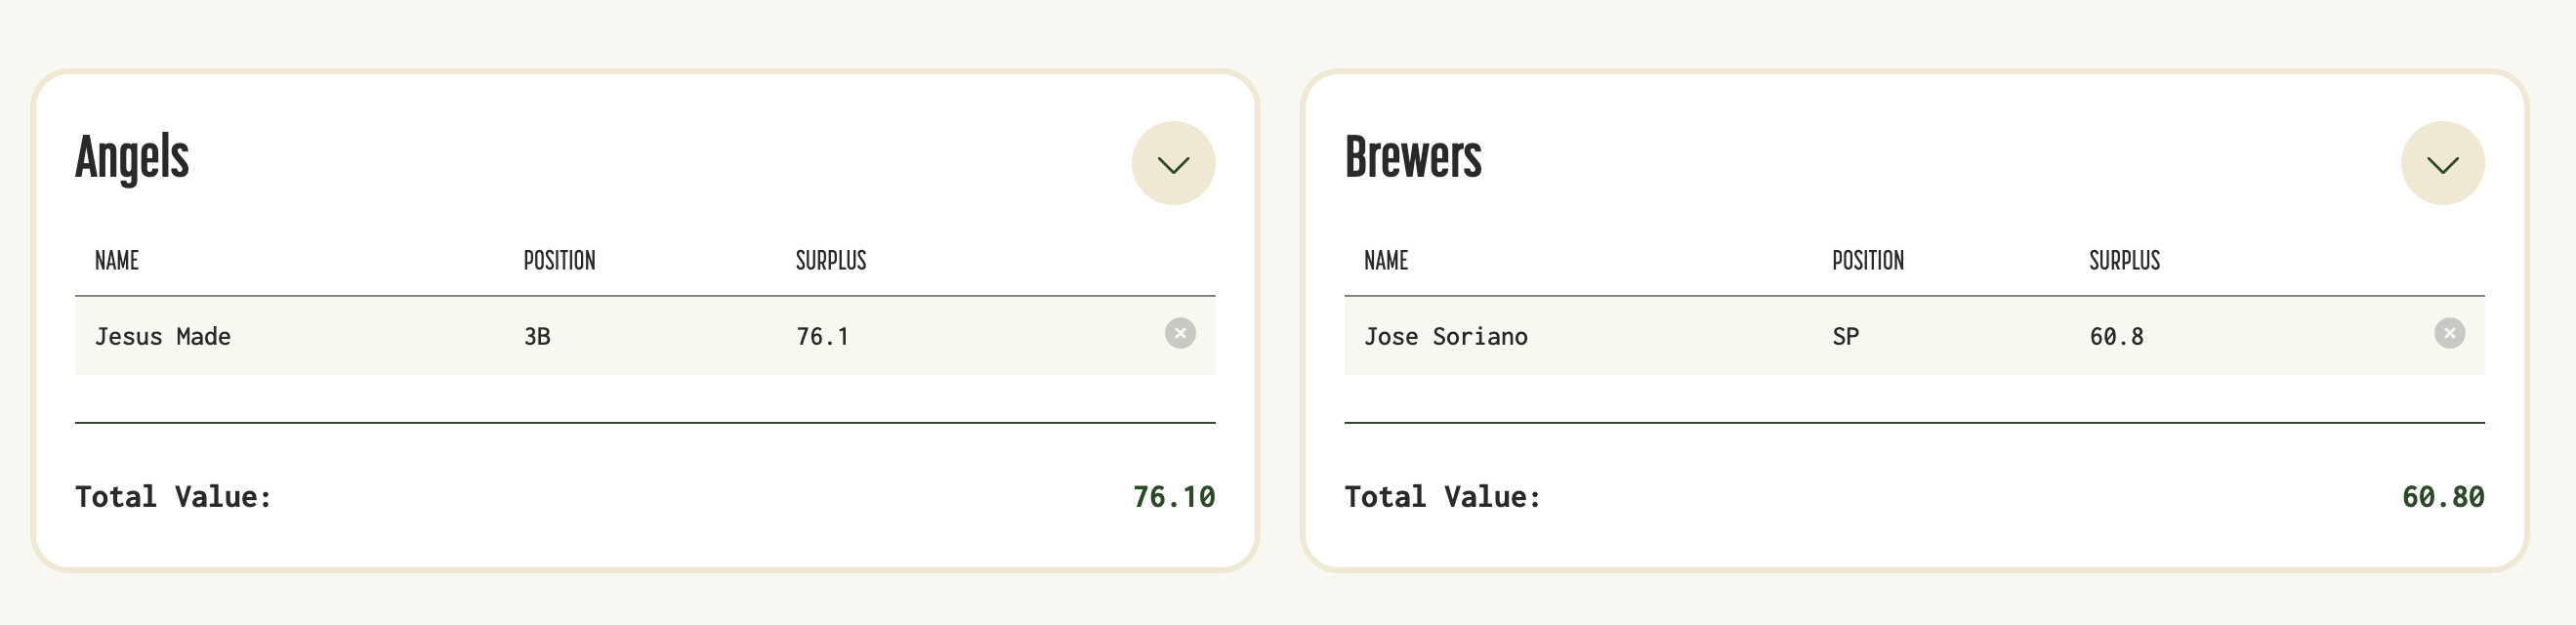The image size is (2576, 625).
Task: Remove Jose Soriano from Brewers trade
Action: point(2449,333)
